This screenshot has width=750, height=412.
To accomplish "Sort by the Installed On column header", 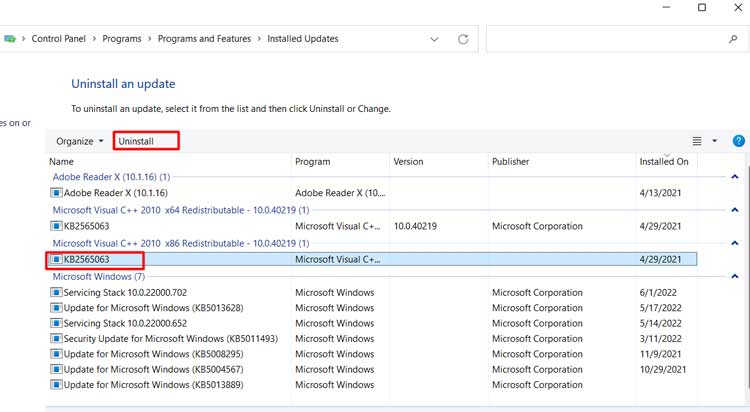I will coord(664,162).
